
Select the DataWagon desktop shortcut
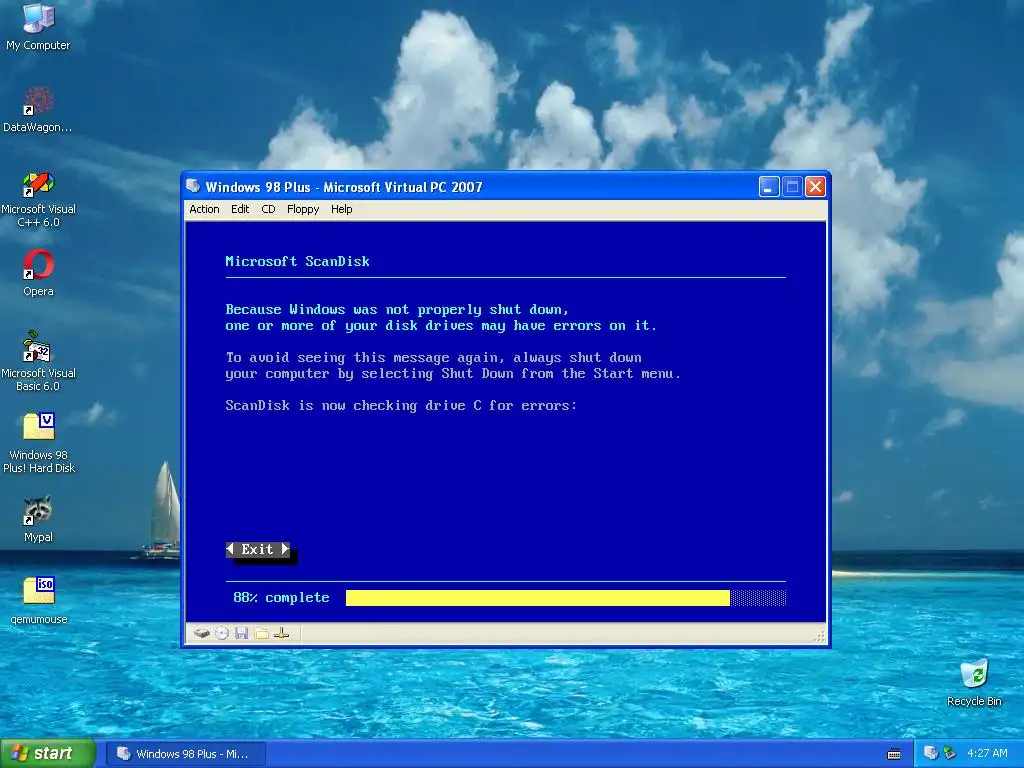click(38, 109)
